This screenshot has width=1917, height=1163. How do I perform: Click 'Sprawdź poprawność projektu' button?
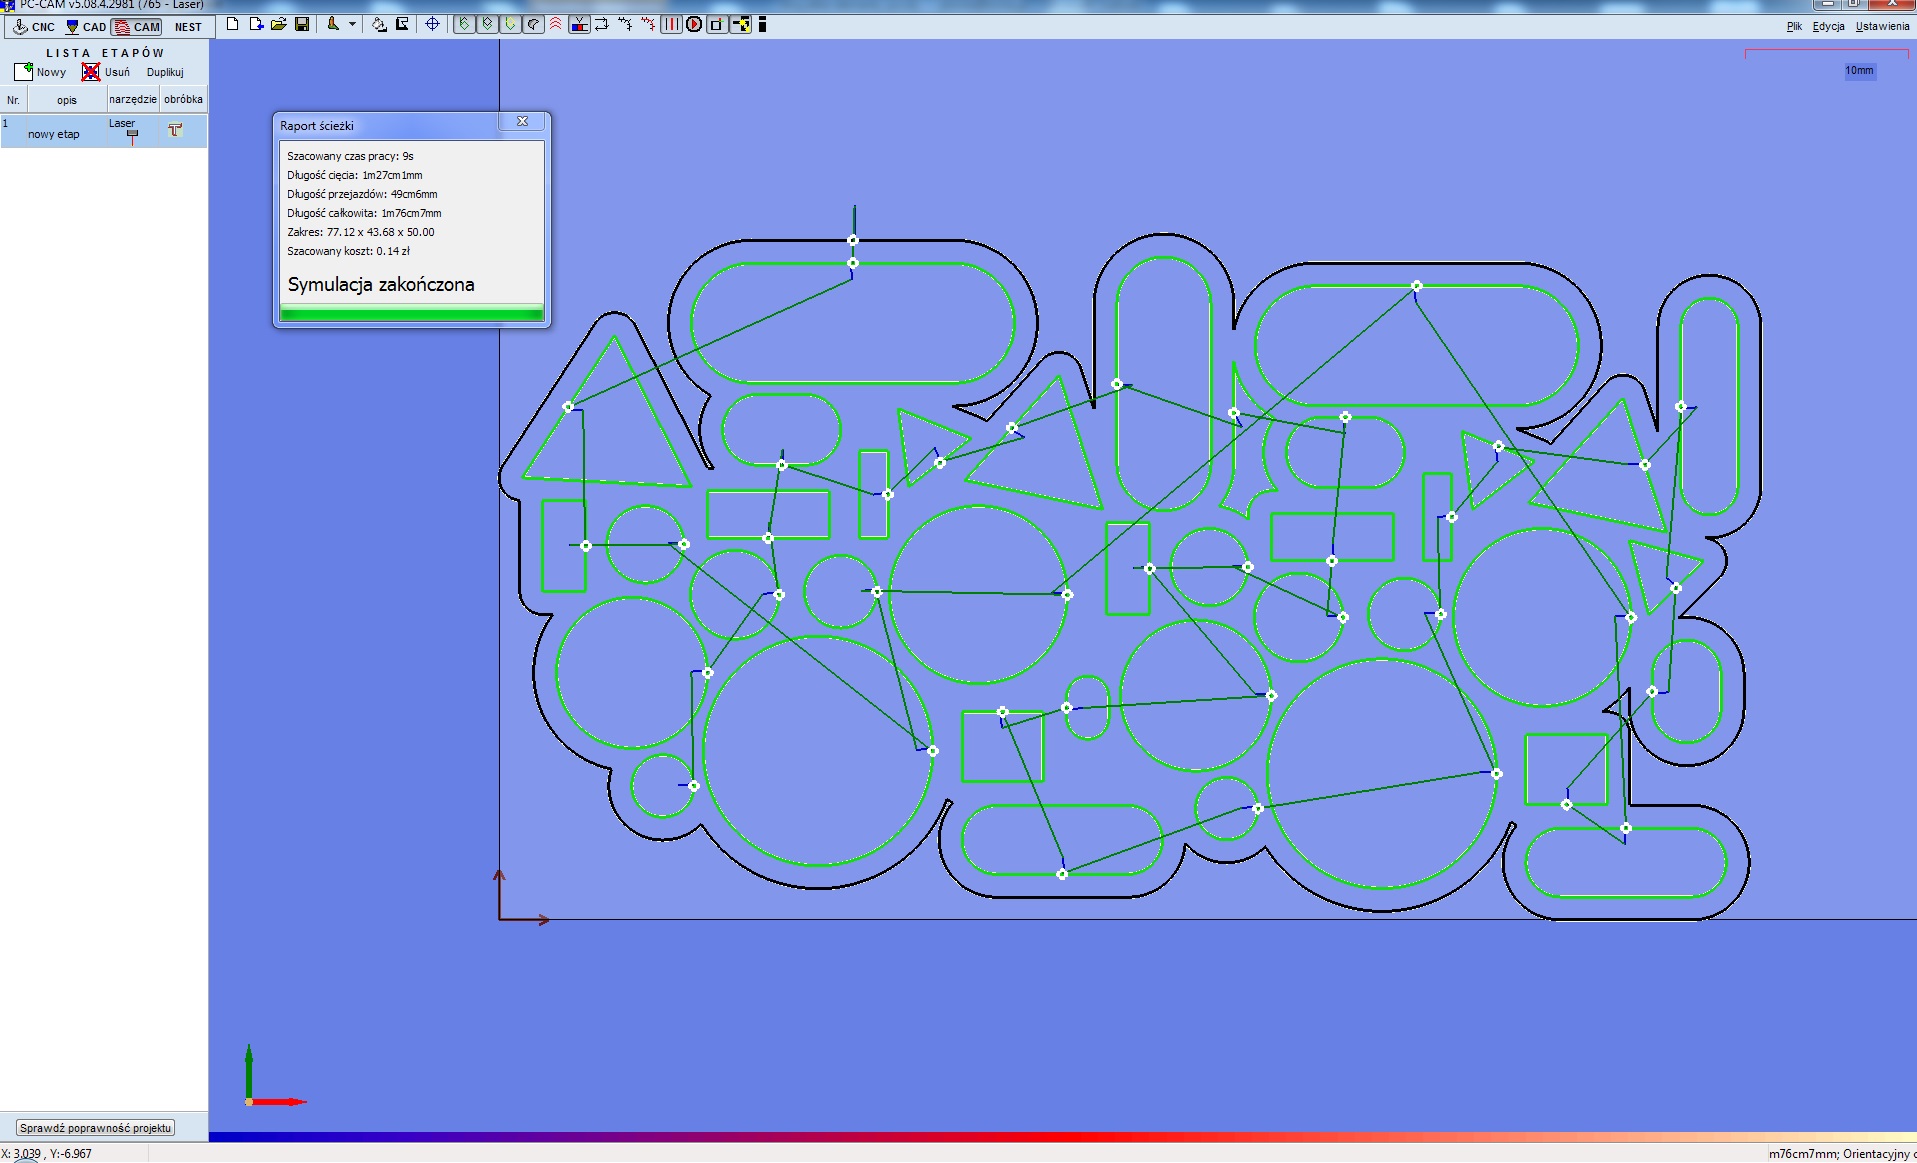coord(96,1128)
